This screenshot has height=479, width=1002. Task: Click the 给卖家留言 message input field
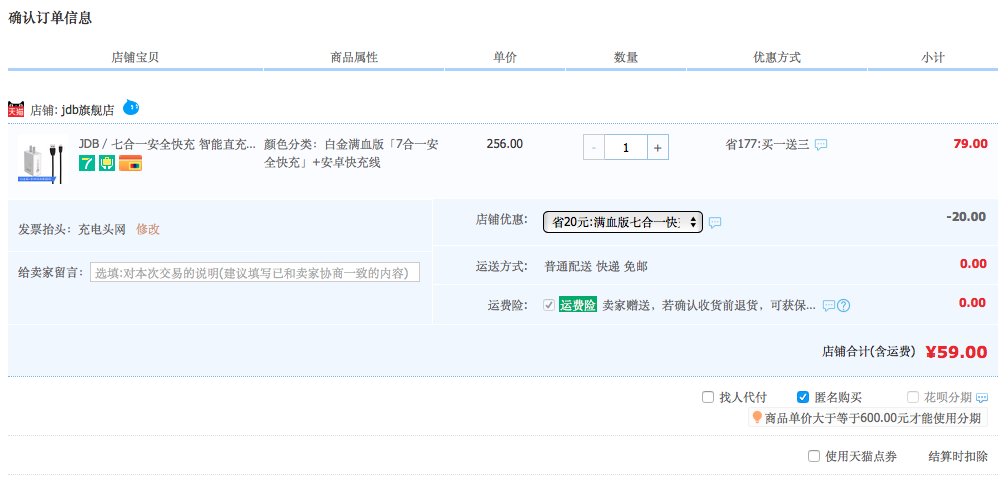tap(255, 273)
